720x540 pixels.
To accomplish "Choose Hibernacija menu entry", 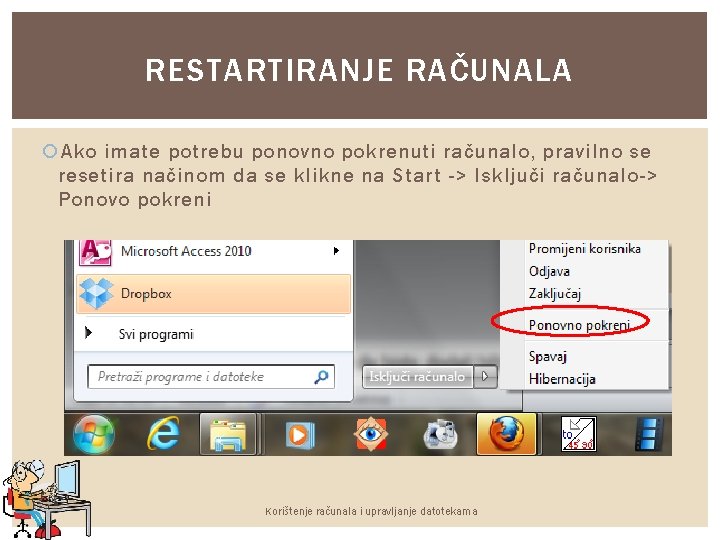I will [562, 379].
